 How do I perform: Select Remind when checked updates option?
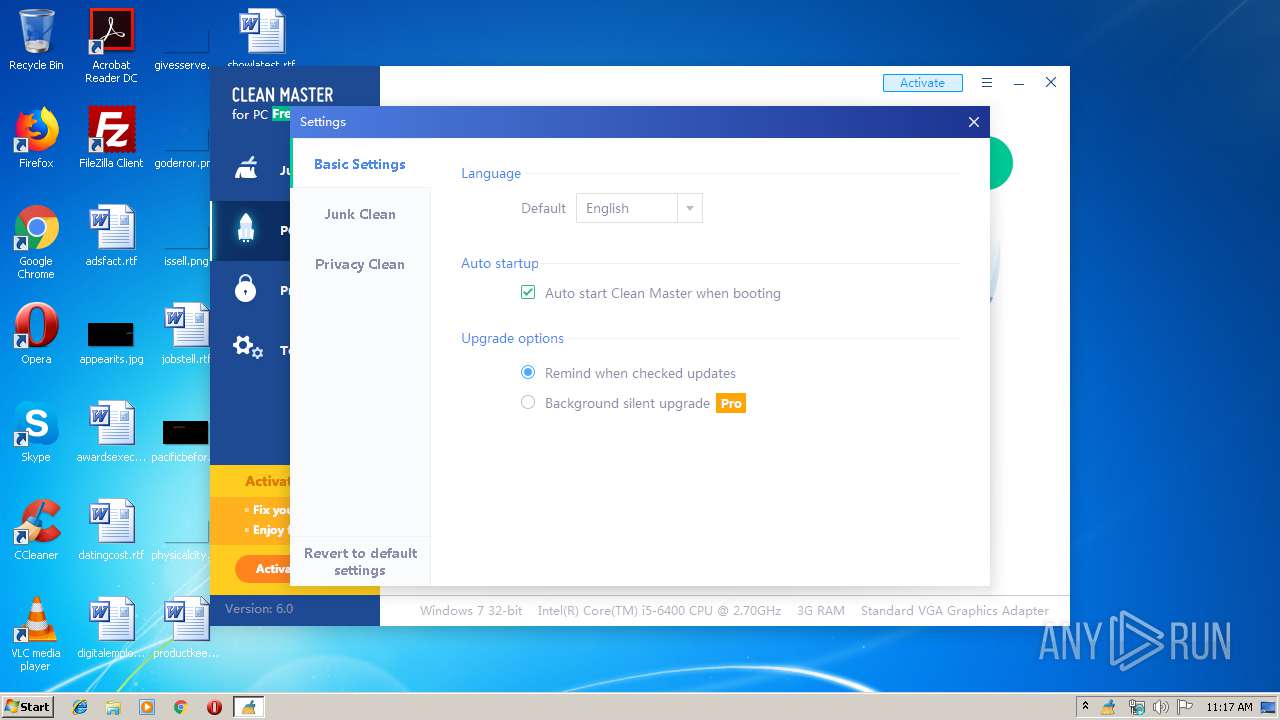(x=528, y=373)
